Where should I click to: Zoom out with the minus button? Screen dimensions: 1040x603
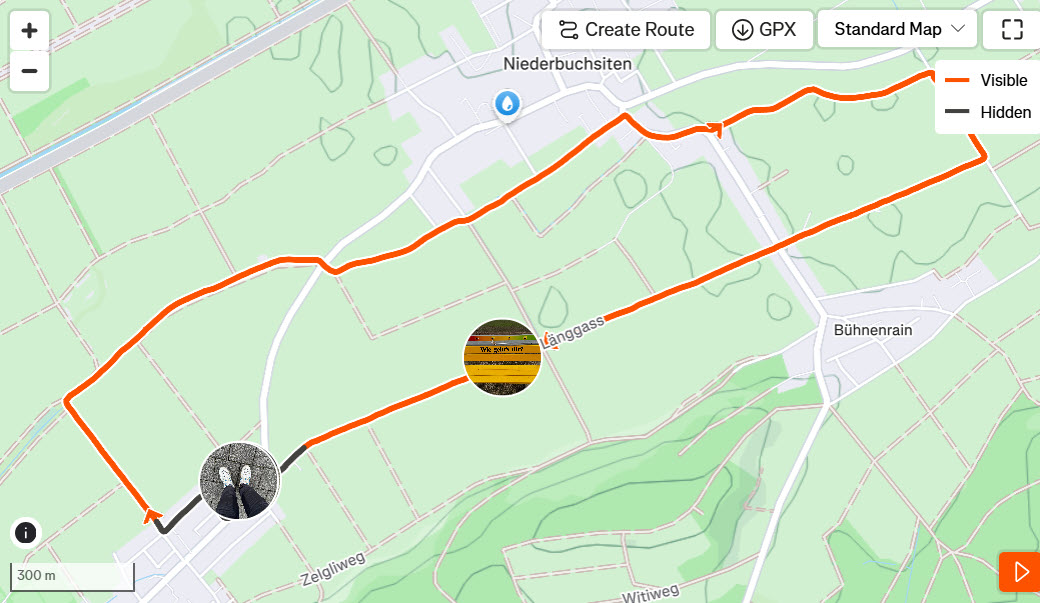pos(29,71)
